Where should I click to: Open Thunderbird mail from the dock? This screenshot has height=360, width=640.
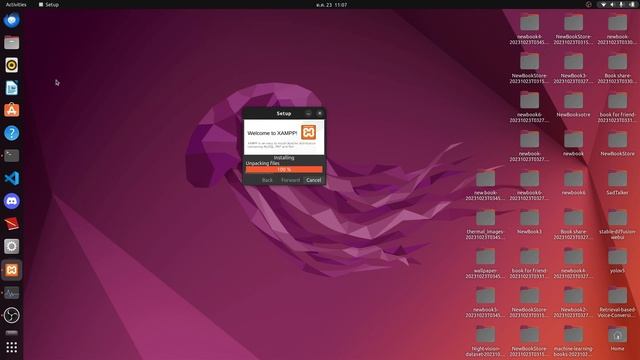point(11,20)
